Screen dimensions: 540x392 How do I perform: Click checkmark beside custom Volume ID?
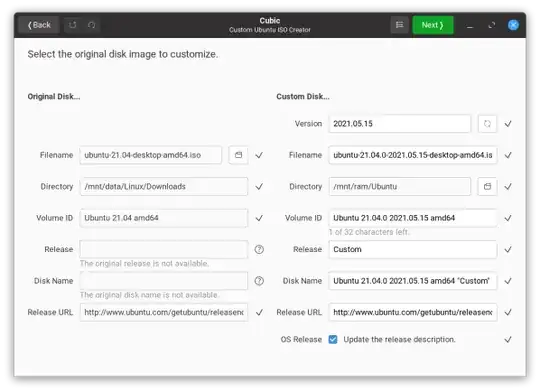tap(508, 218)
